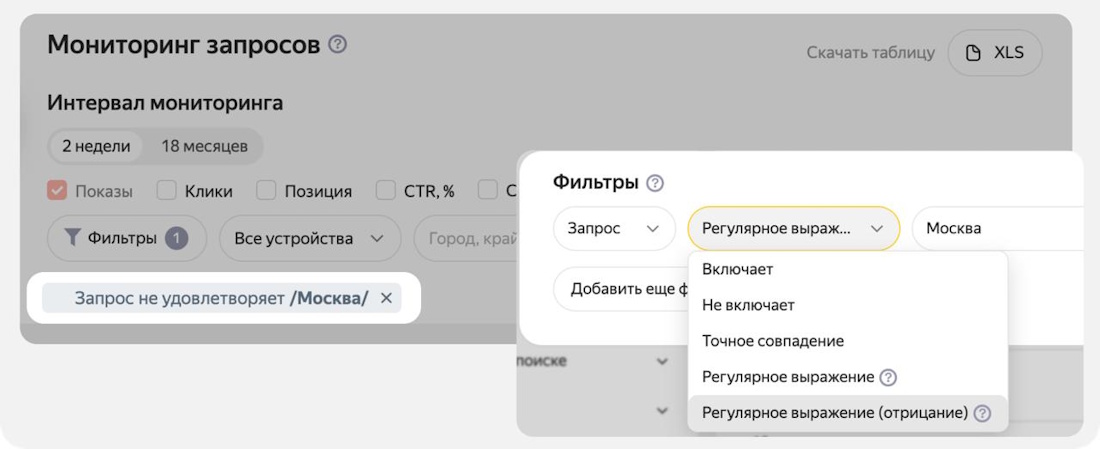Viewport: 1100px width, 449px height.
Task: Click help icon for Регулярное выражение option
Action: pos(888,377)
